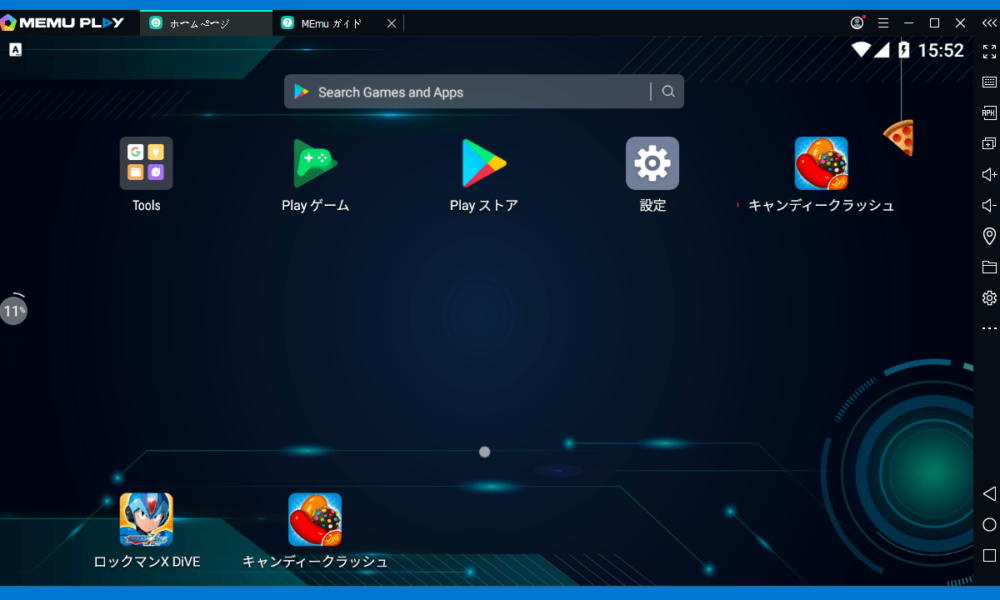Open the hamburger menu in the titlebar
The height and width of the screenshot is (600, 1000).
tap(883, 21)
